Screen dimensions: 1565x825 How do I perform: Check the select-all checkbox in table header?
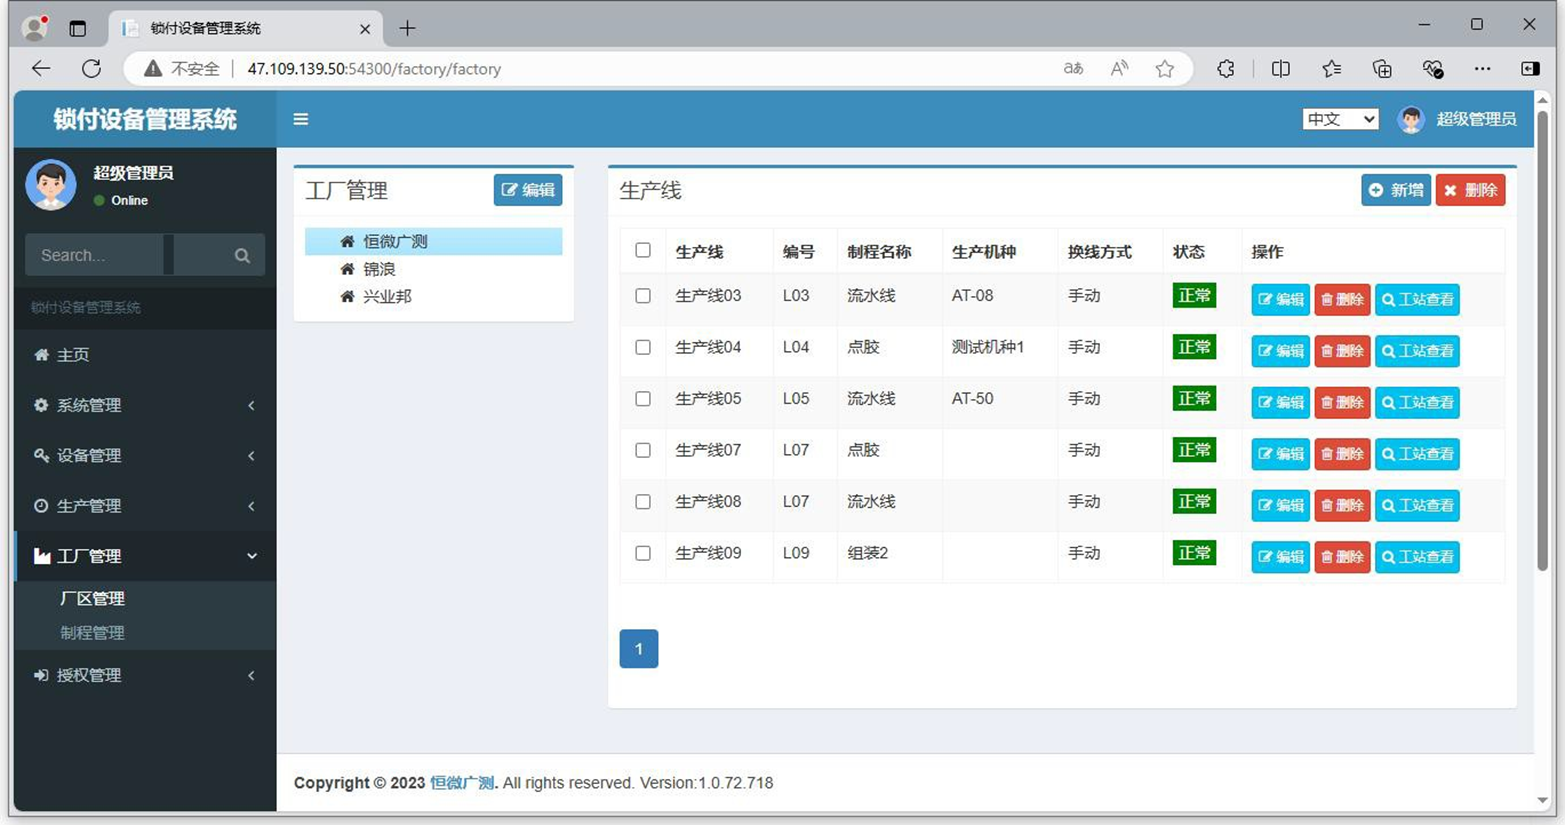[x=643, y=251]
